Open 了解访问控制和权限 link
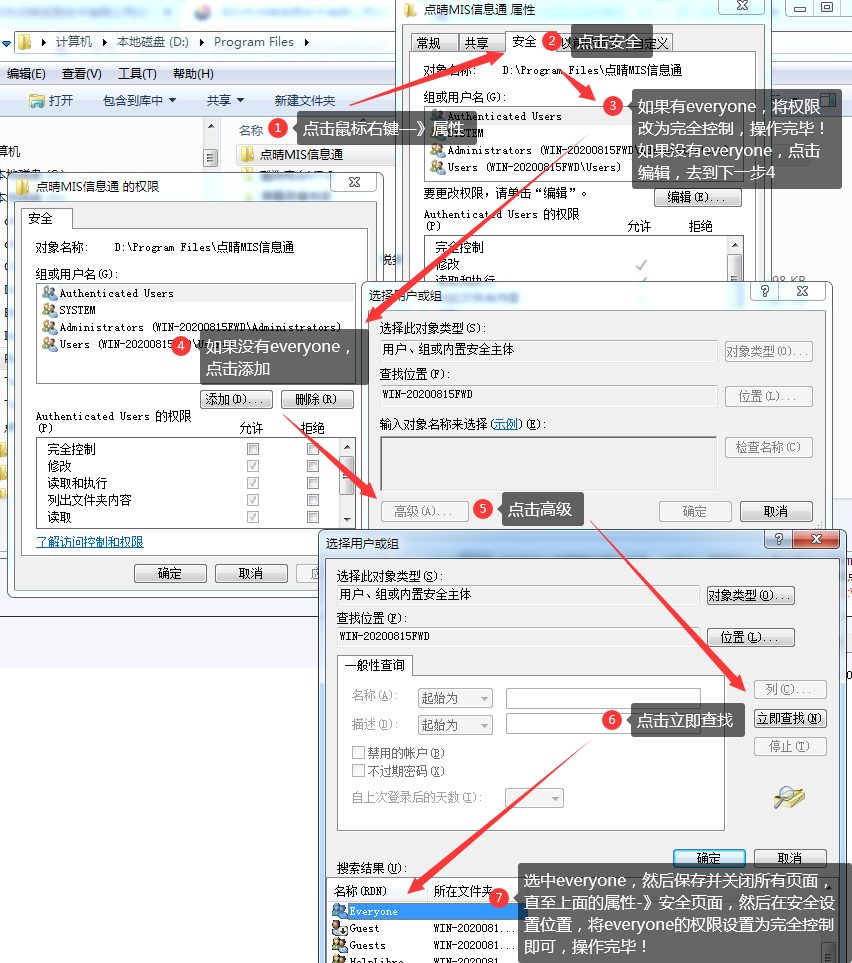Image resolution: width=852 pixels, height=963 pixels. pyautogui.click(x=90, y=542)
